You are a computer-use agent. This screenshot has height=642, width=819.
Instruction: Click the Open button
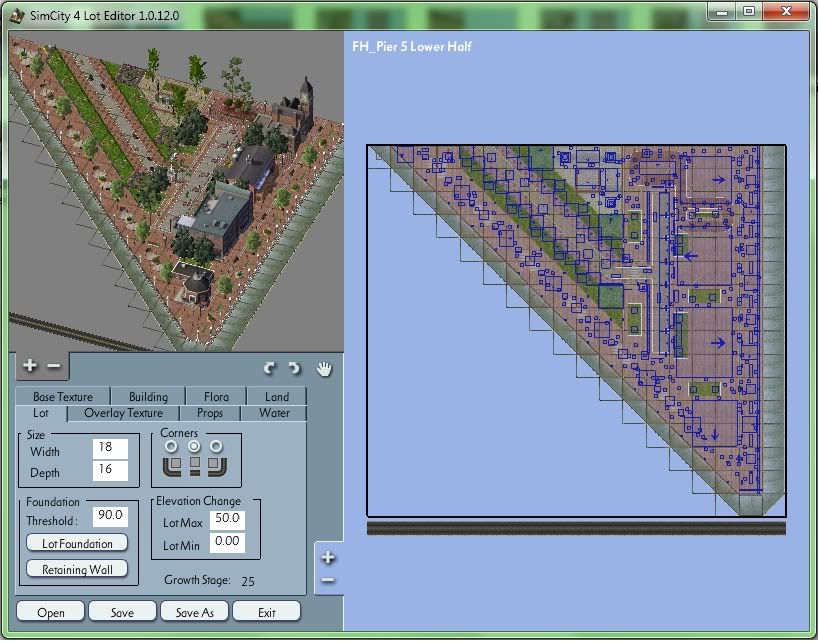(51, 612)
